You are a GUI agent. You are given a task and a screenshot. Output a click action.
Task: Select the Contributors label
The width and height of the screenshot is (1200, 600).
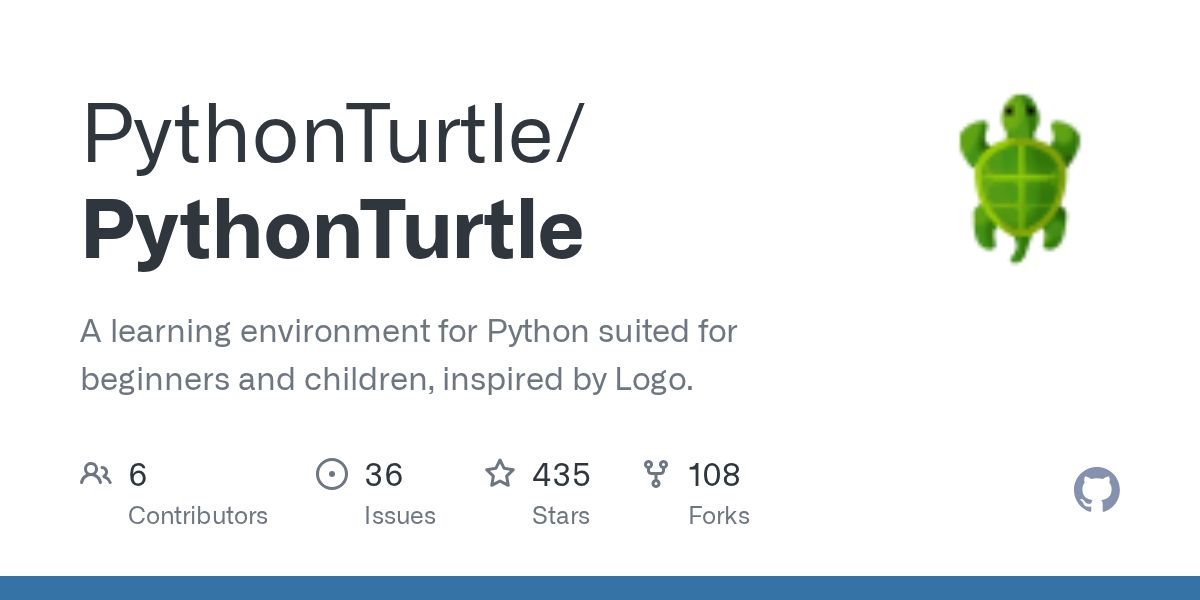tap(198, 516)
